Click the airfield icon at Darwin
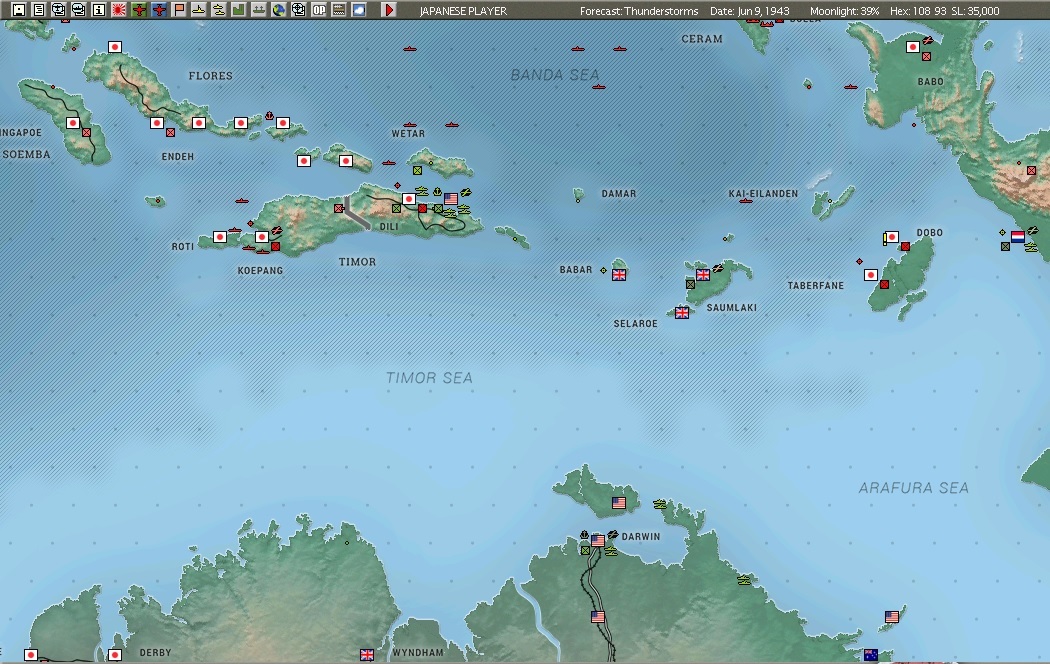 point(612,535)
